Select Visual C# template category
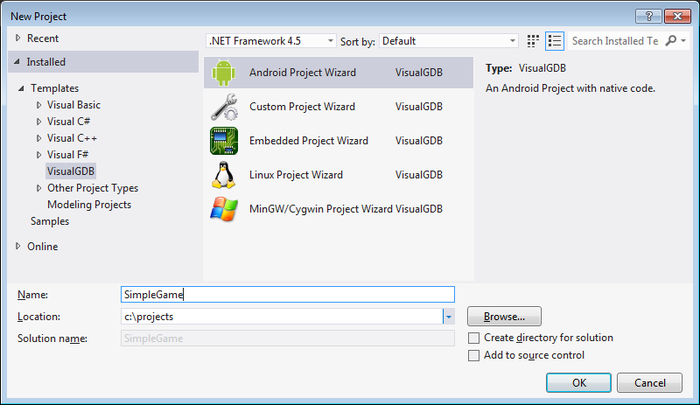The image size is (700, 405). tap(69, 121)
